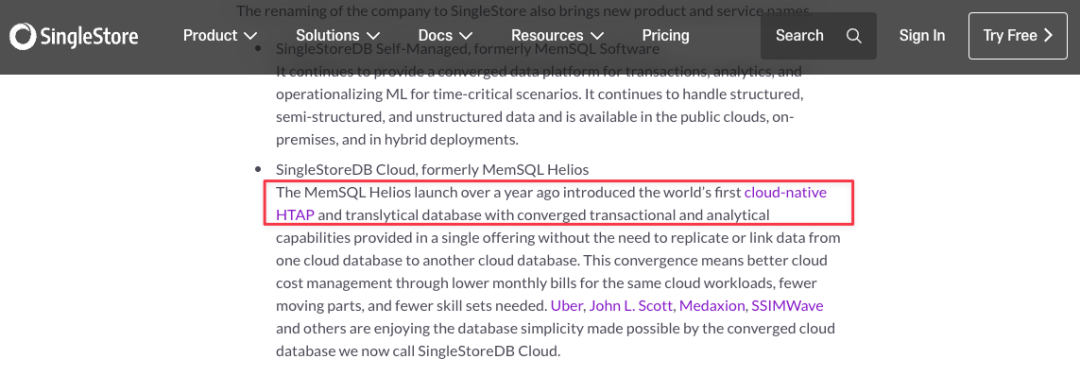The image size is (1080, 376).
Task: Expand the Docs menu
Action: pos(445,35)
